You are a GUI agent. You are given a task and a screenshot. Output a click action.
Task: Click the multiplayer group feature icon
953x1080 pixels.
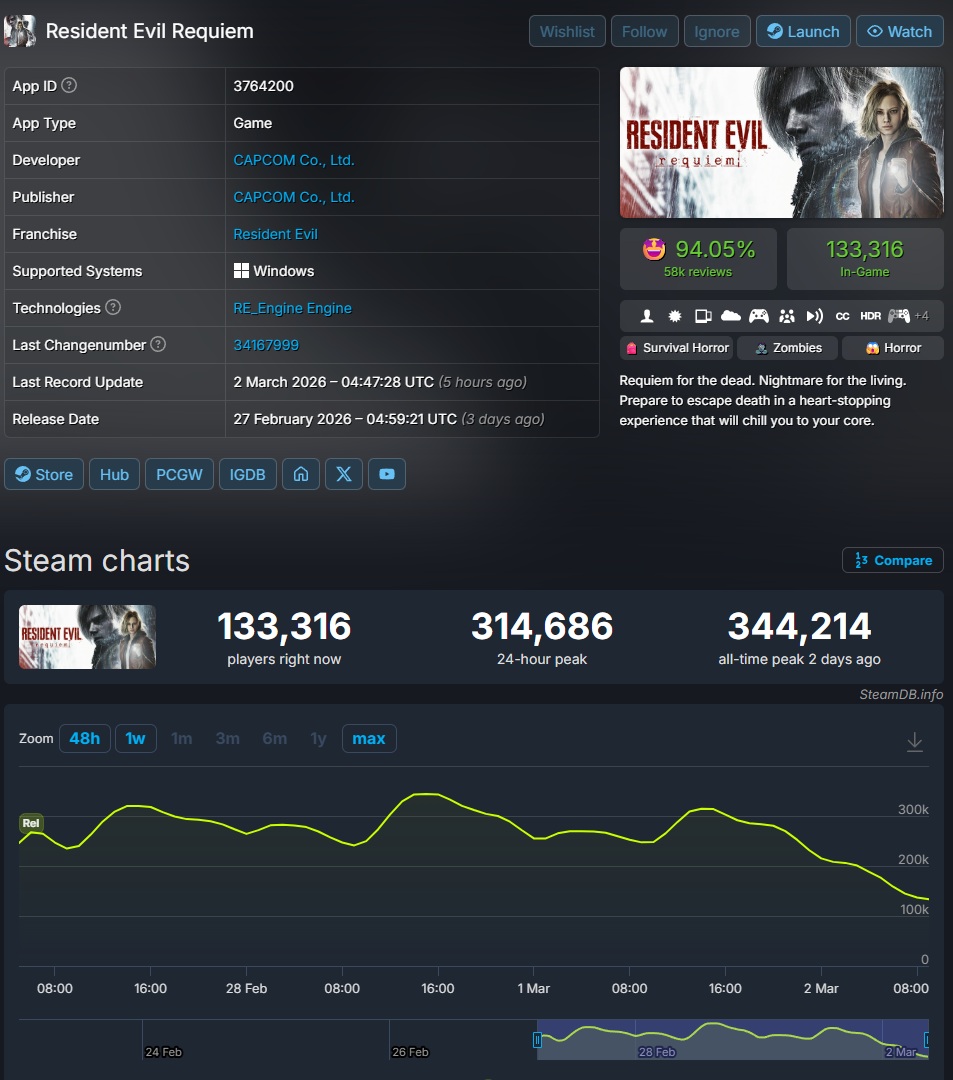[x=787, y=315]
